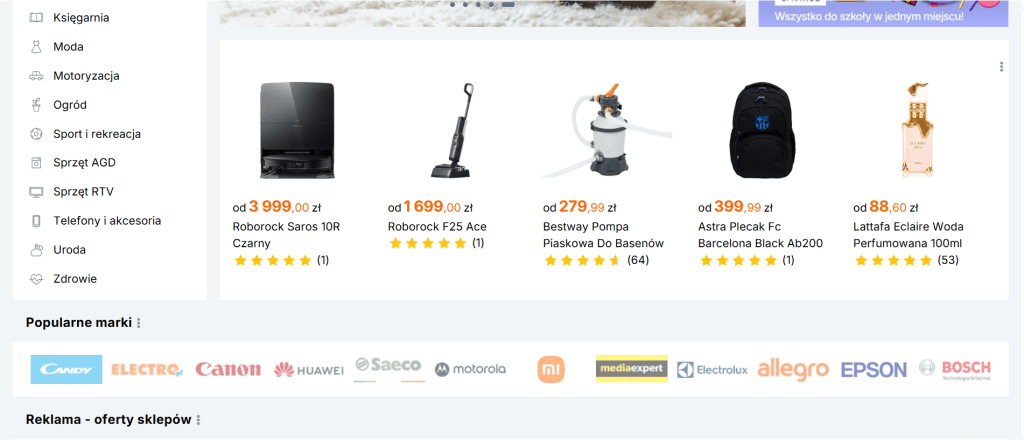Select the Sprzęt RTV monitor icon
The width and height of the screenshot is (1024, 440).
36,192
